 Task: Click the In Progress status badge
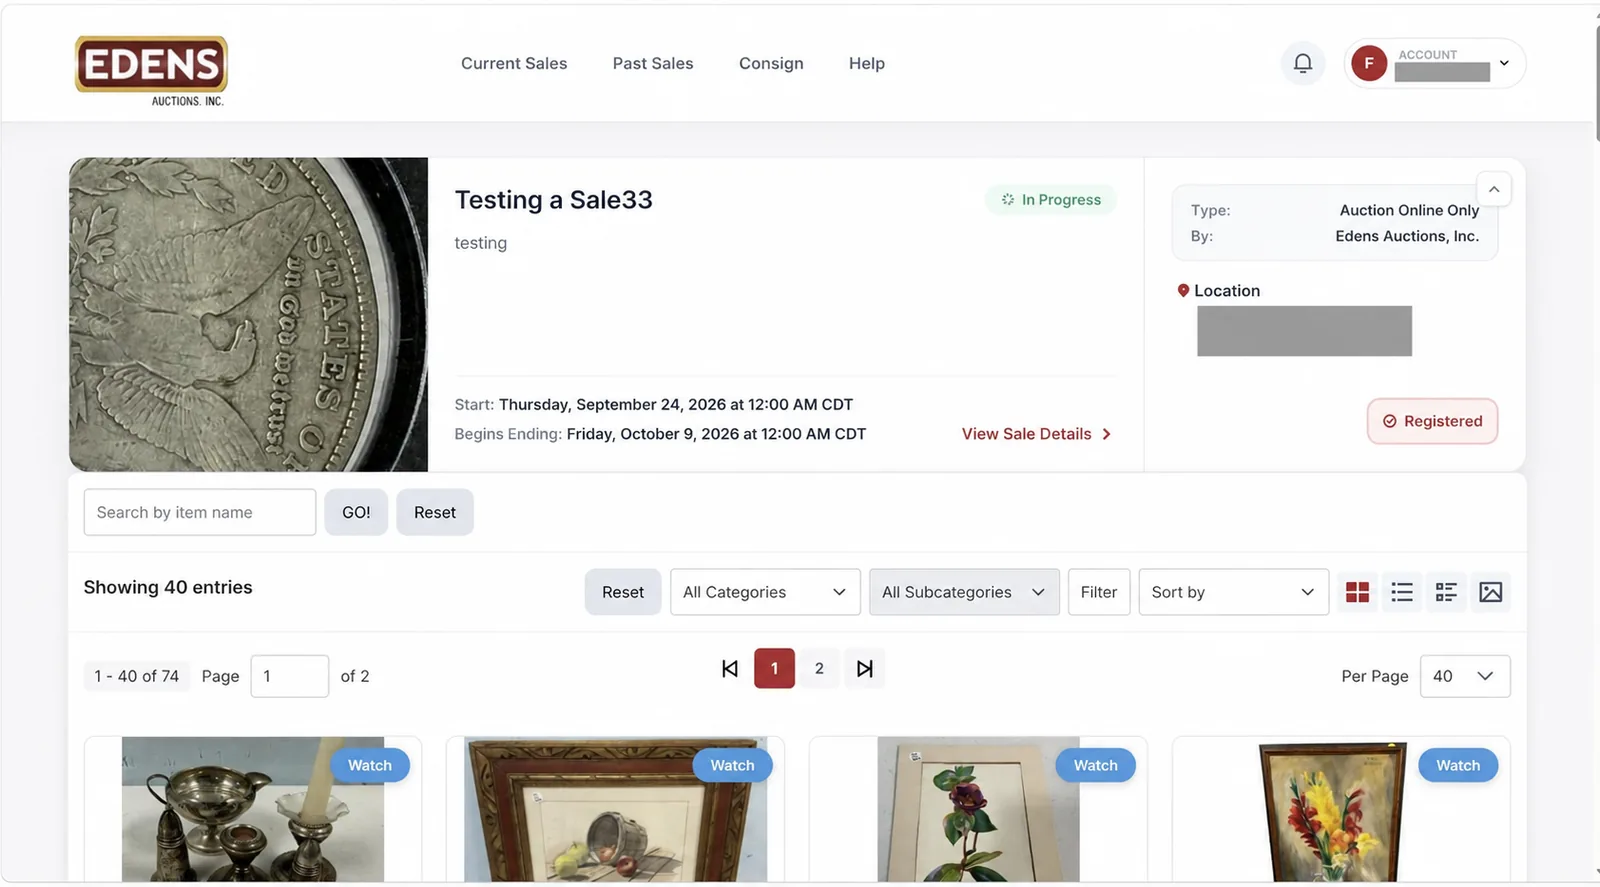[1051, 200]
